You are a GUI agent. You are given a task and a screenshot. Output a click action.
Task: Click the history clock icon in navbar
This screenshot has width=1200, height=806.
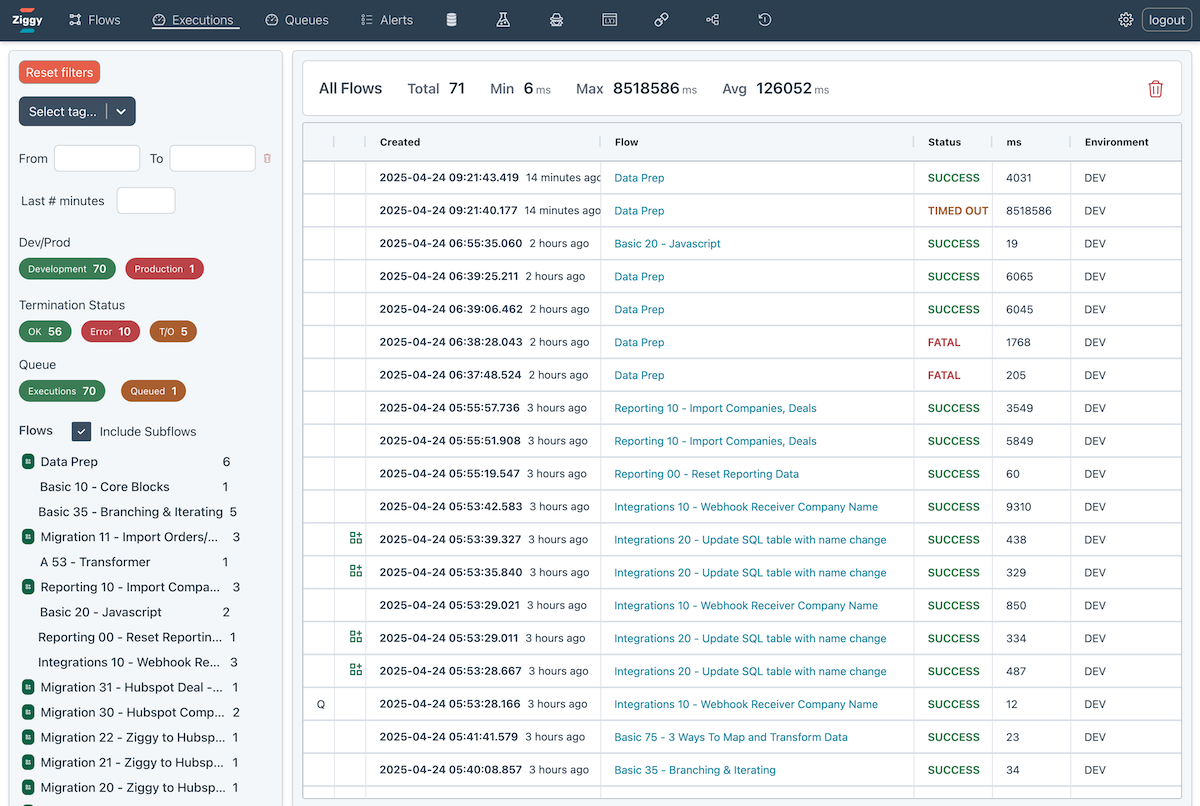click(765, 20)
